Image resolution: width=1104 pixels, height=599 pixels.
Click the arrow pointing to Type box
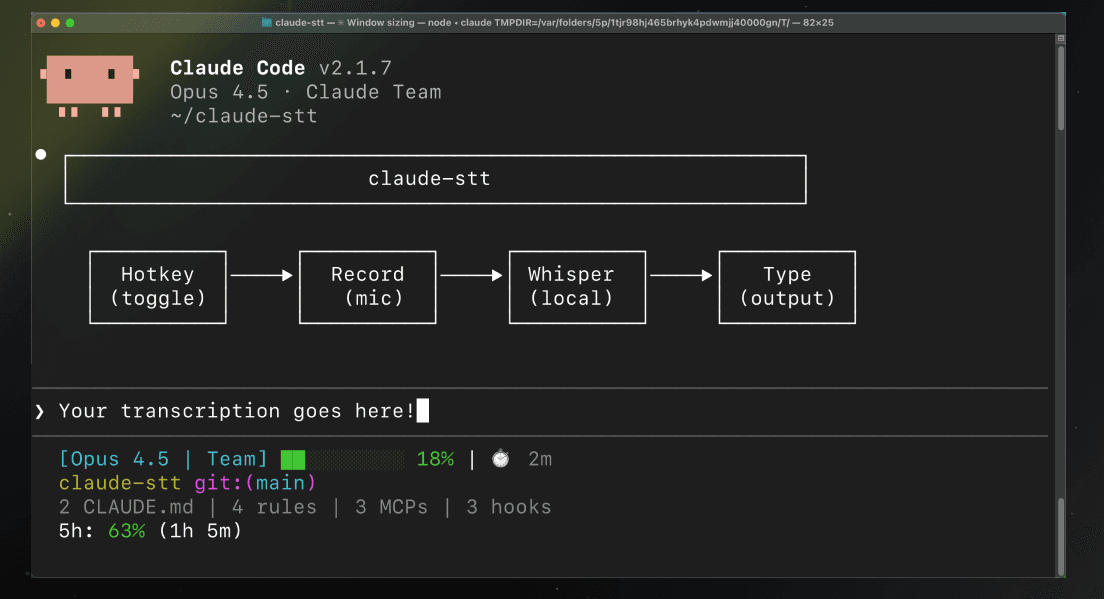pos(682,275)
